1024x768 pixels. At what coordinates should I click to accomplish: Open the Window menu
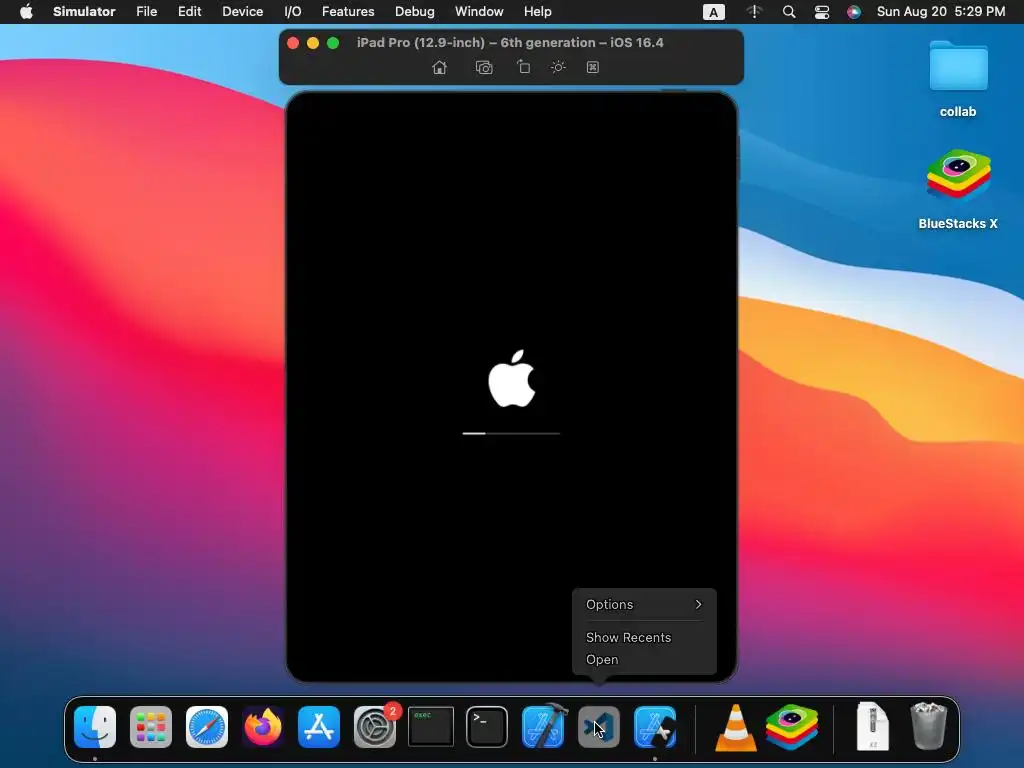click(x=479, y=12)
